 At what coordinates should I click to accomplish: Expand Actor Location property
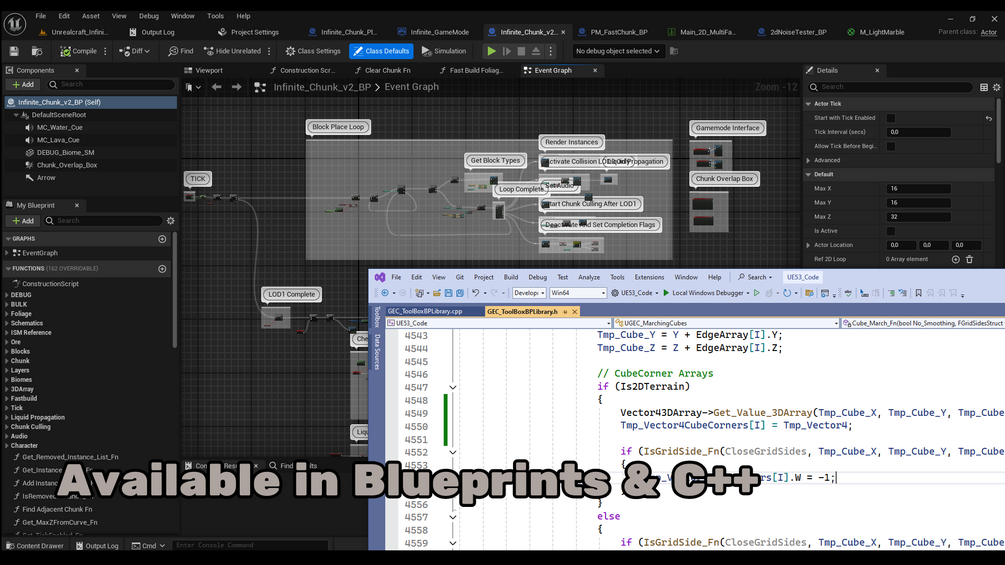click(809, 245)
